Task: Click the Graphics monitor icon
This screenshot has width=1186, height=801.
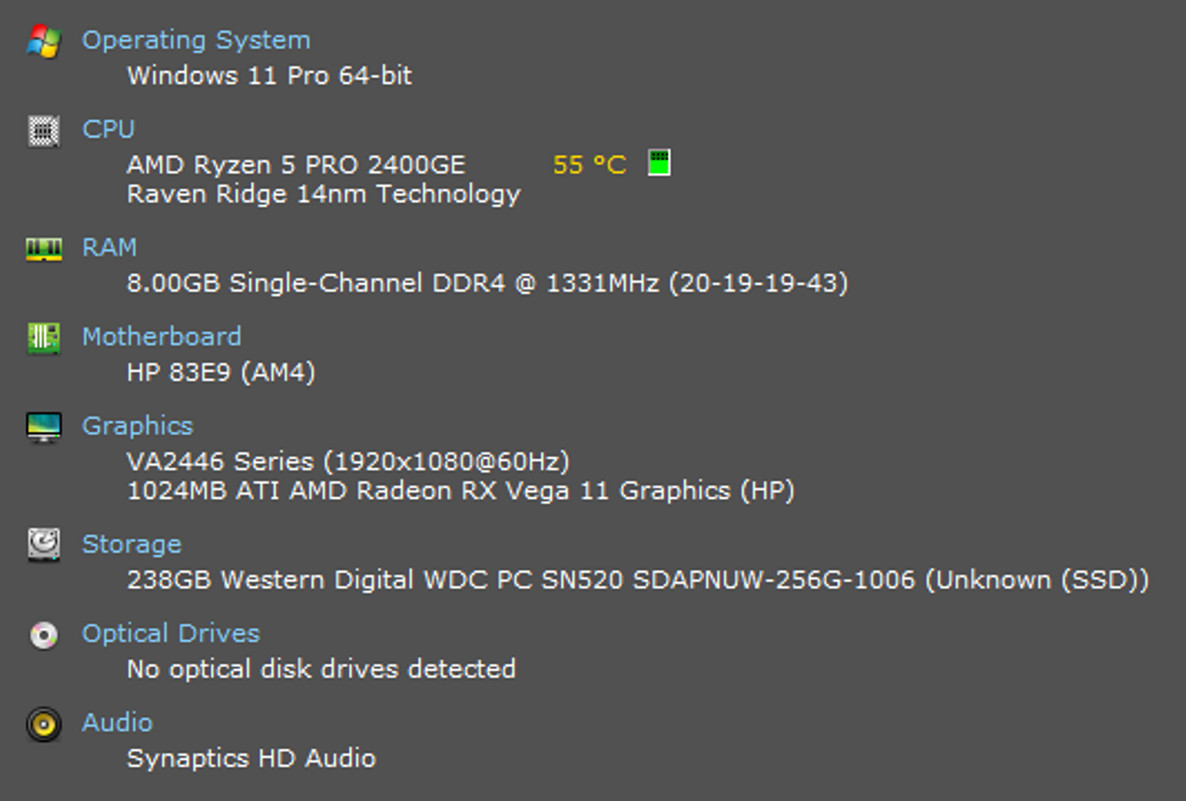Action: pos(43,427)
